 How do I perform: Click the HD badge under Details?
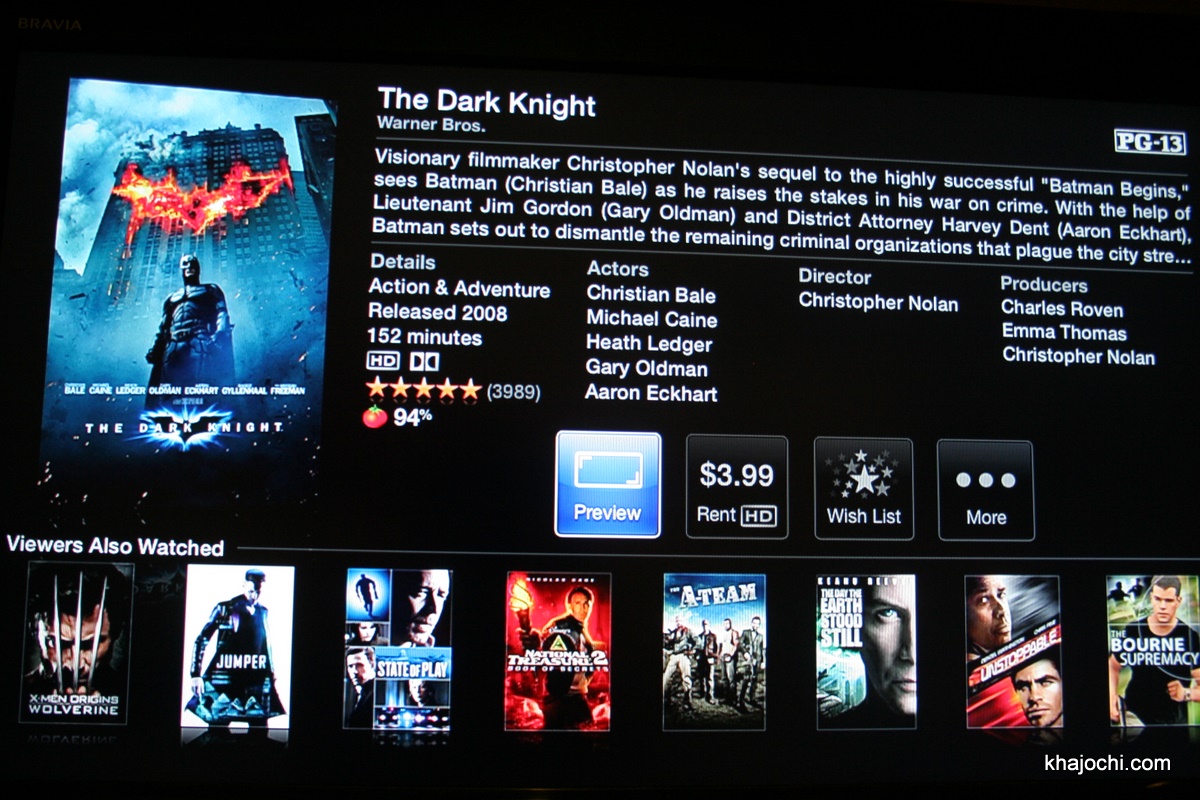pos(383,362)
